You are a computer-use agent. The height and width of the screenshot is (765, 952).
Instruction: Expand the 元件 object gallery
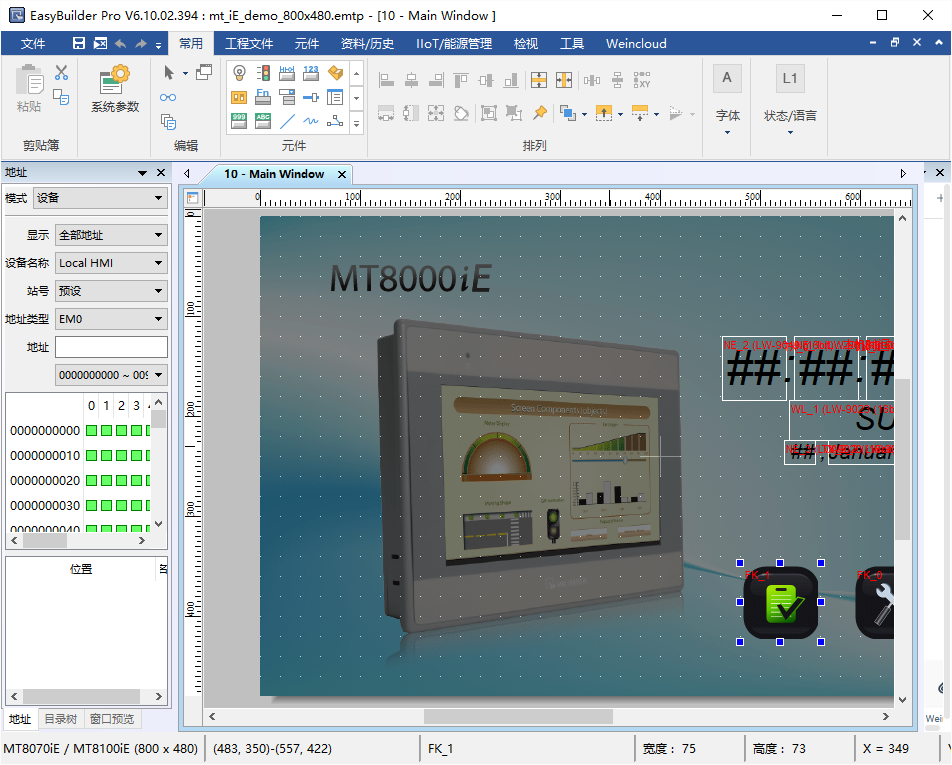point(356,123)
